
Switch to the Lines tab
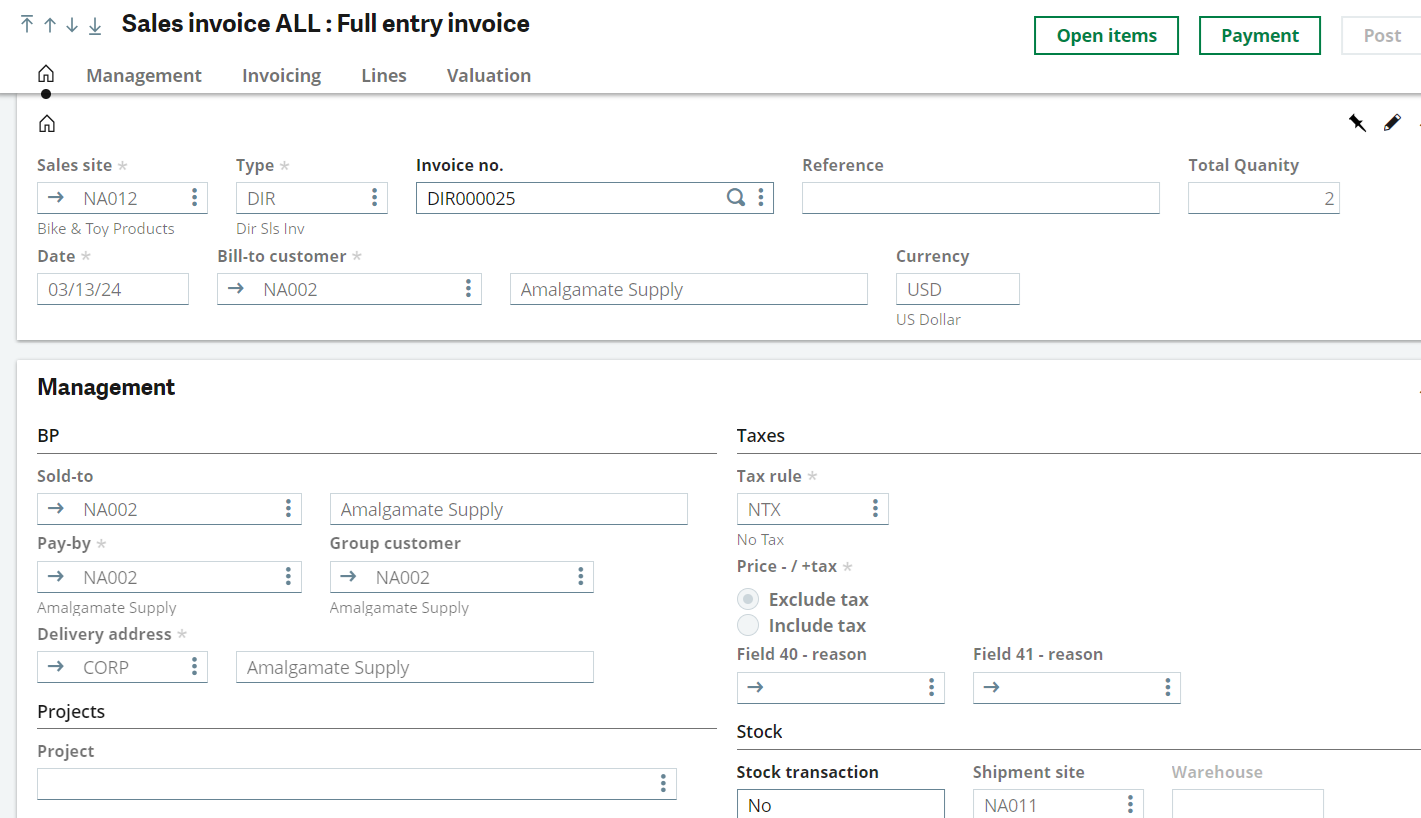(384, 76)
